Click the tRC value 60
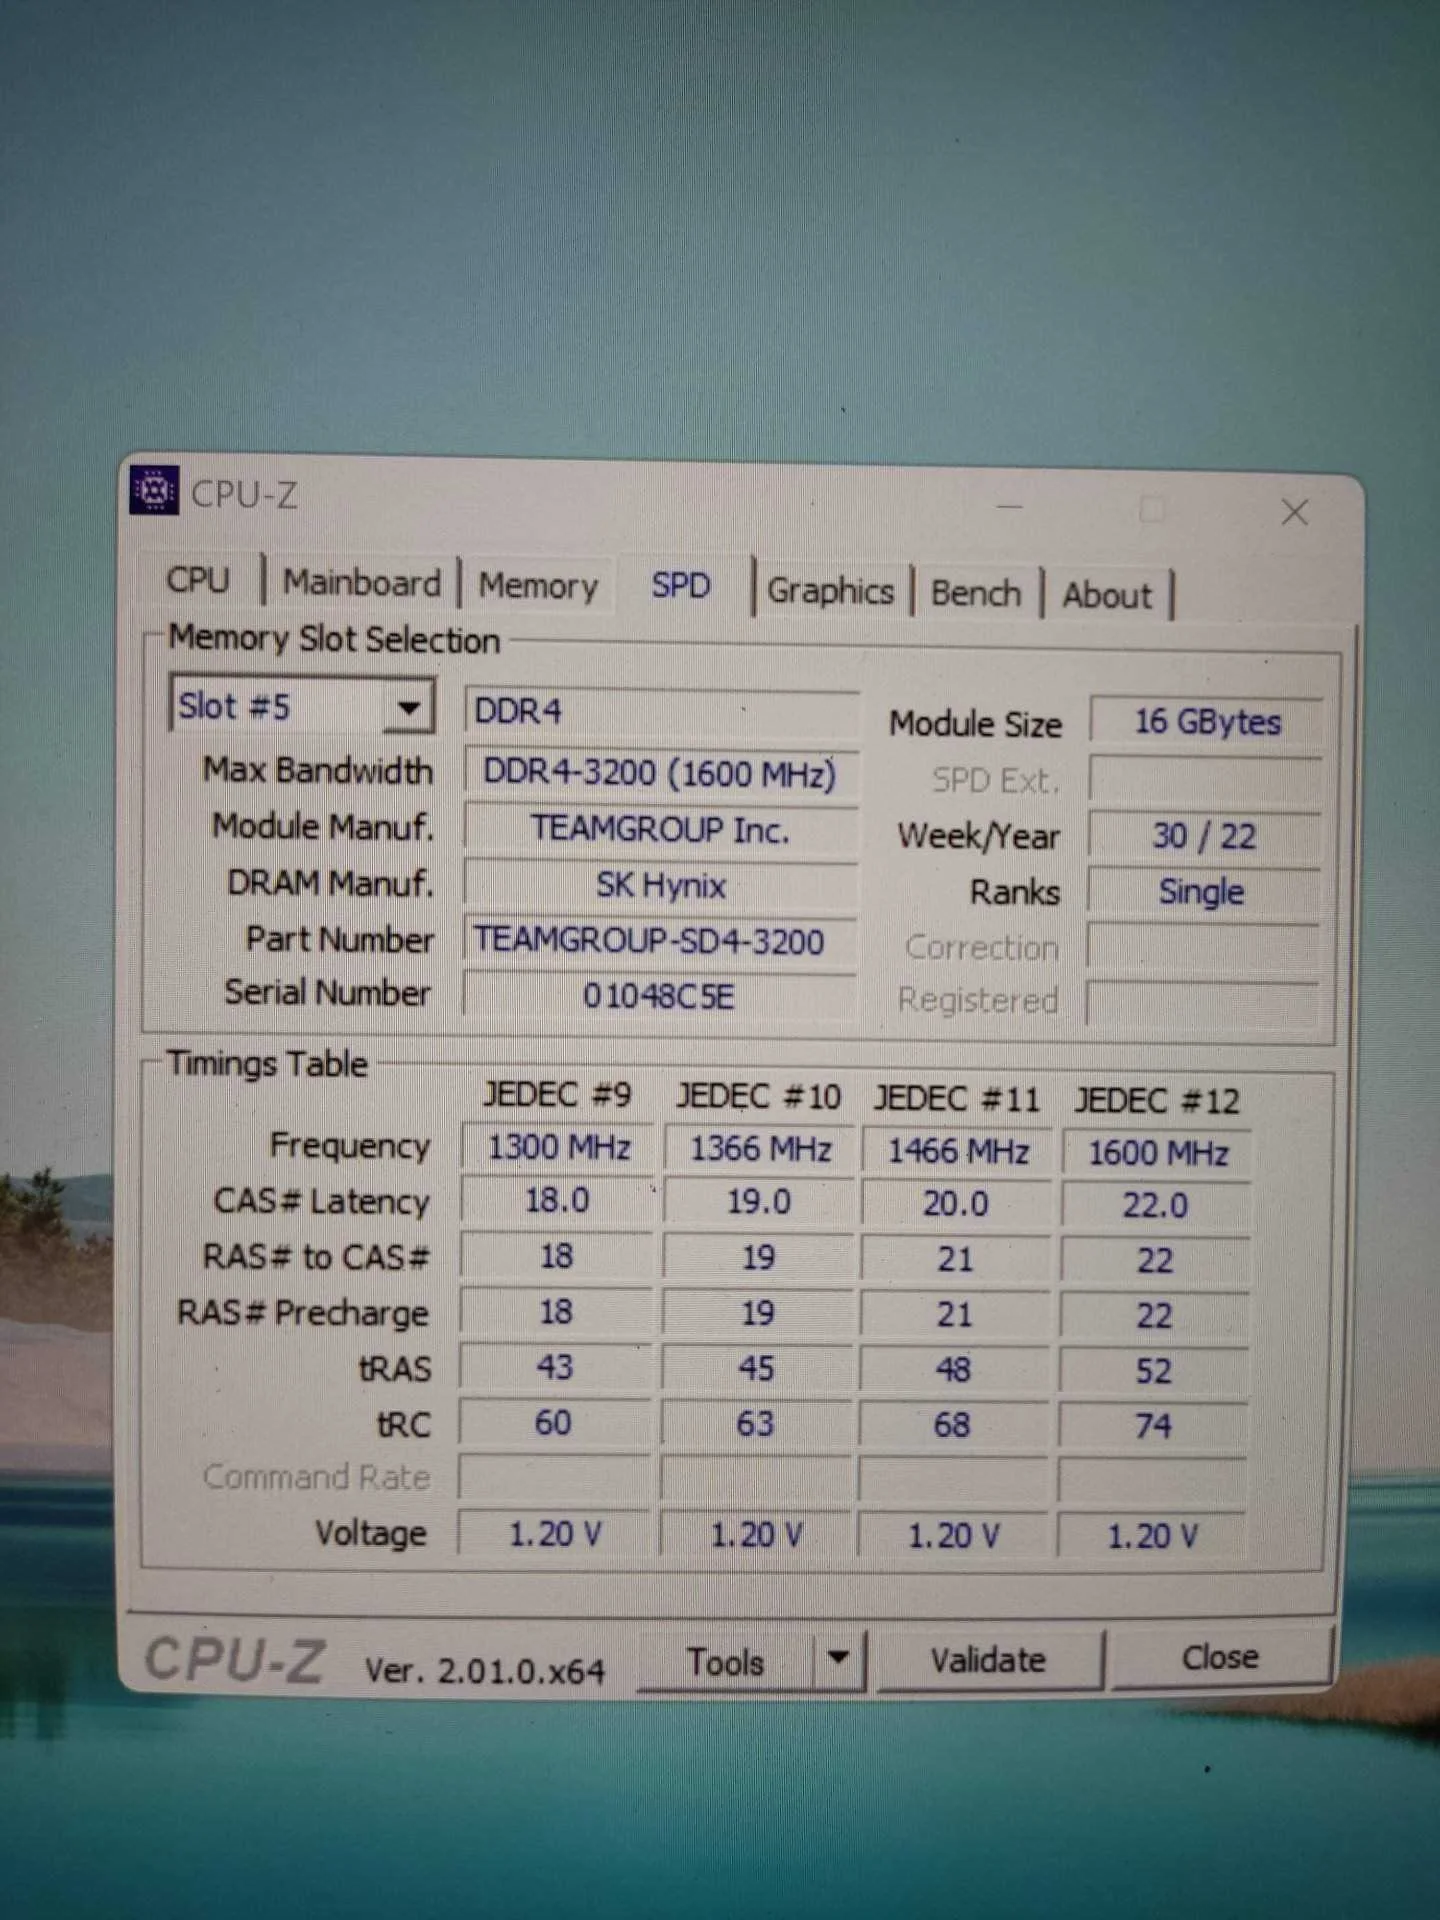This screenshot has width=1440, height=1920. coord(554,1423)
